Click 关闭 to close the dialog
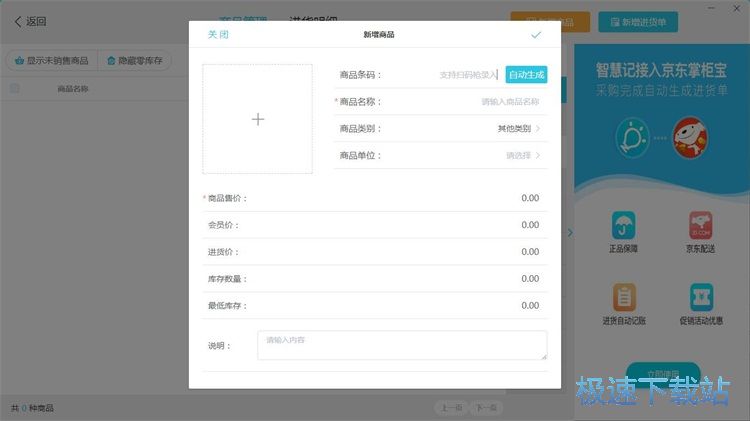 click(x=218, y=35)
